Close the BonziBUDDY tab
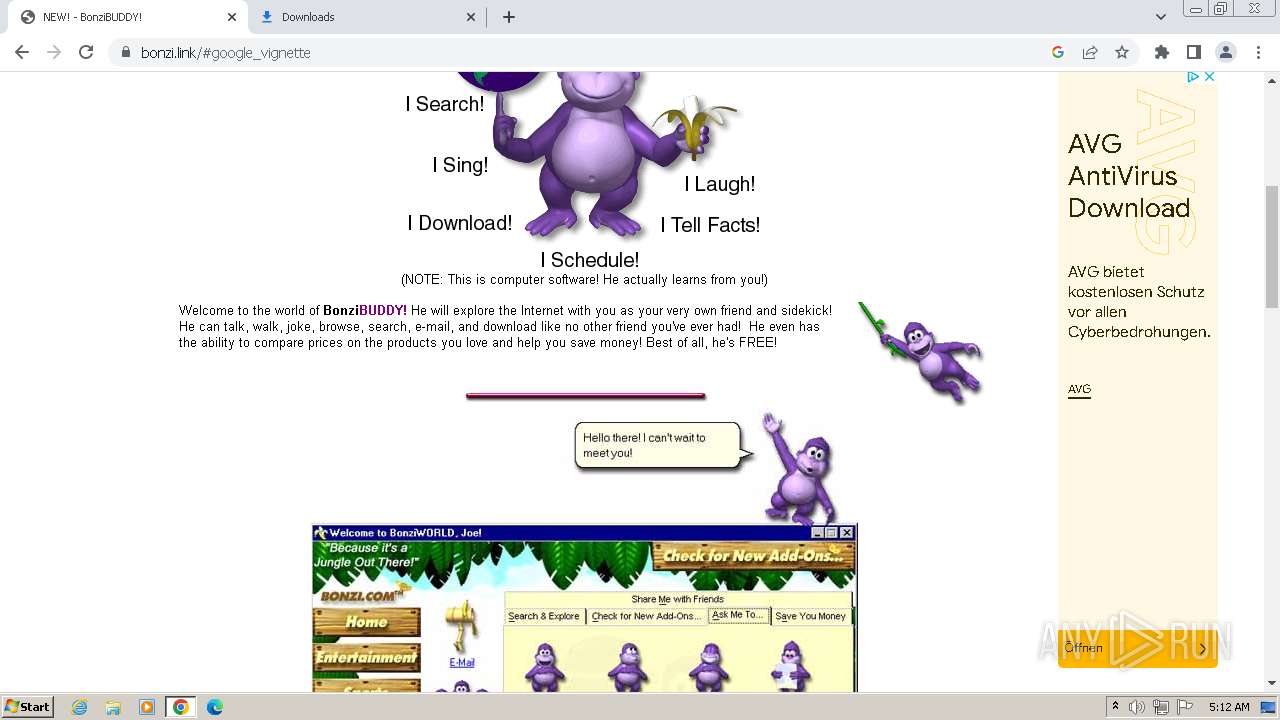Viewport: 1280px width, 720px height. (232, 17)
